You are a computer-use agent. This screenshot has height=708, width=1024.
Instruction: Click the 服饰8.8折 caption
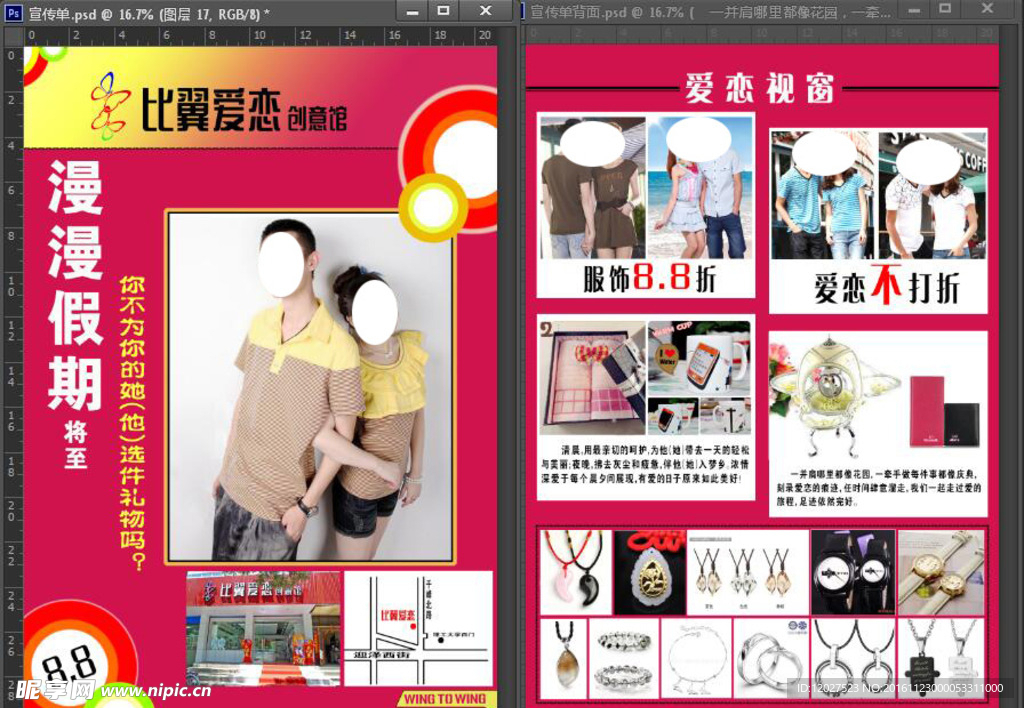coord(649,279)
